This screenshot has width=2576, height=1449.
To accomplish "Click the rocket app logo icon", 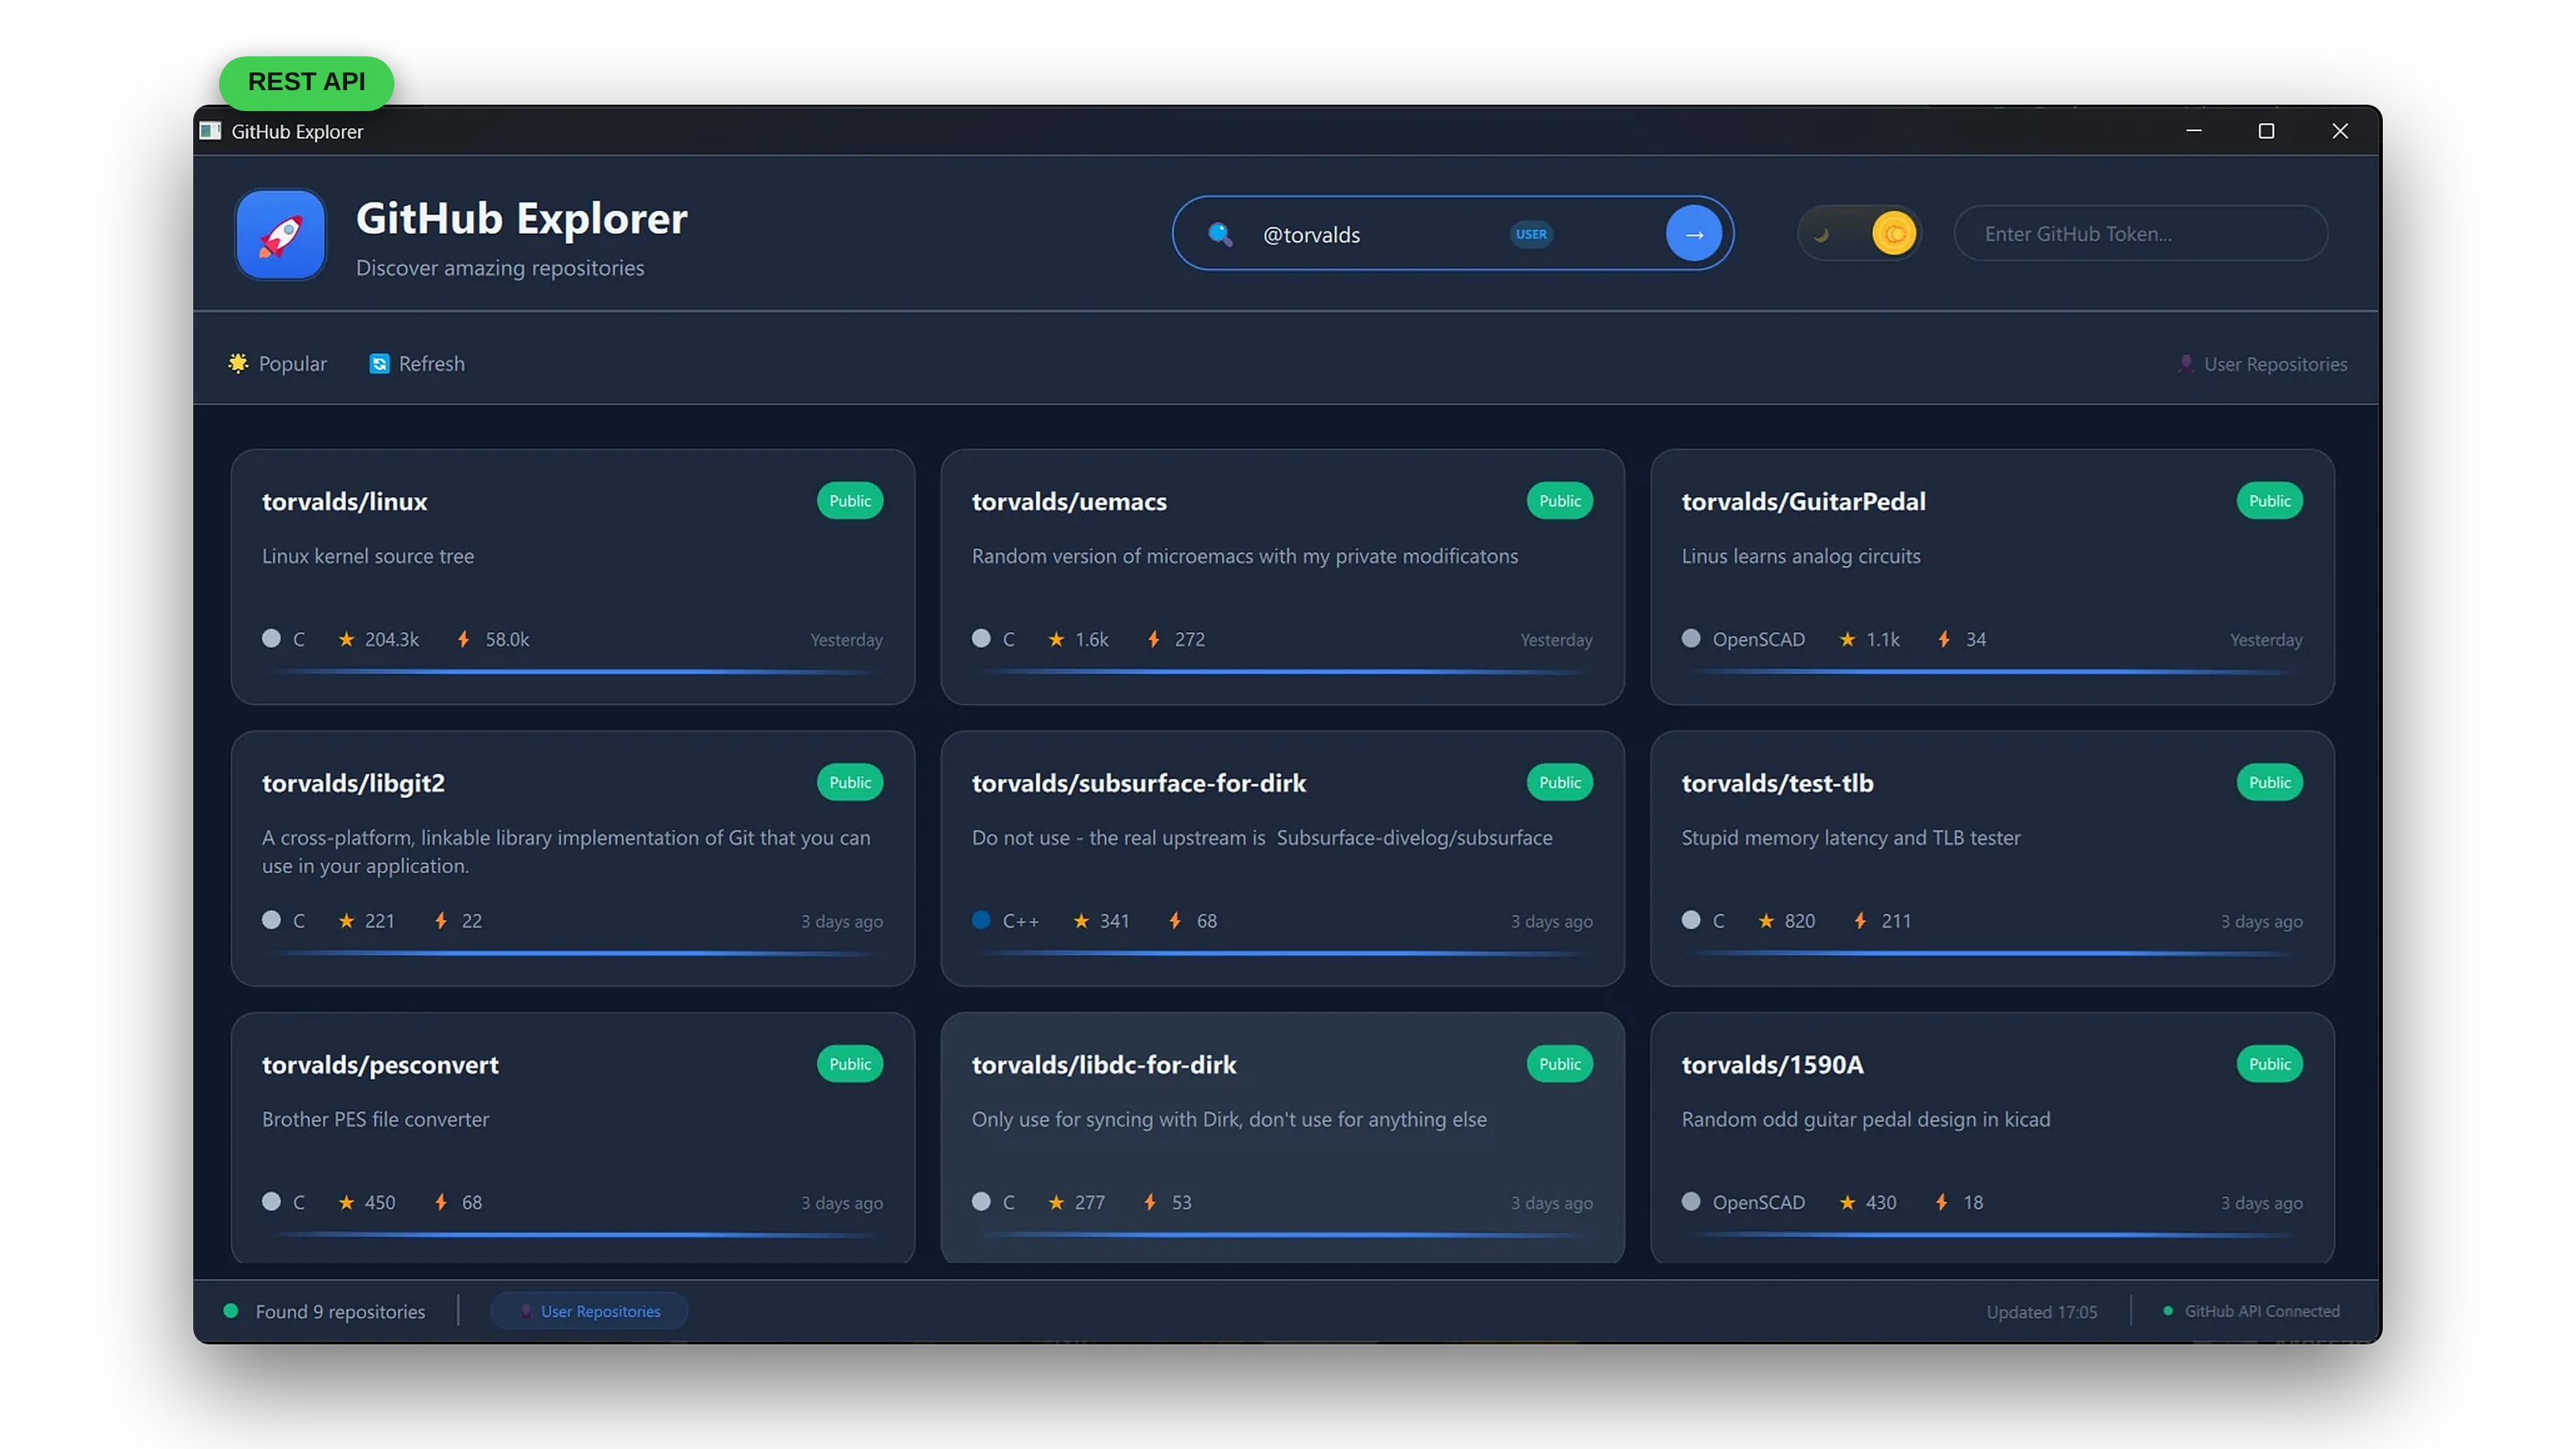I will point(280,234).
